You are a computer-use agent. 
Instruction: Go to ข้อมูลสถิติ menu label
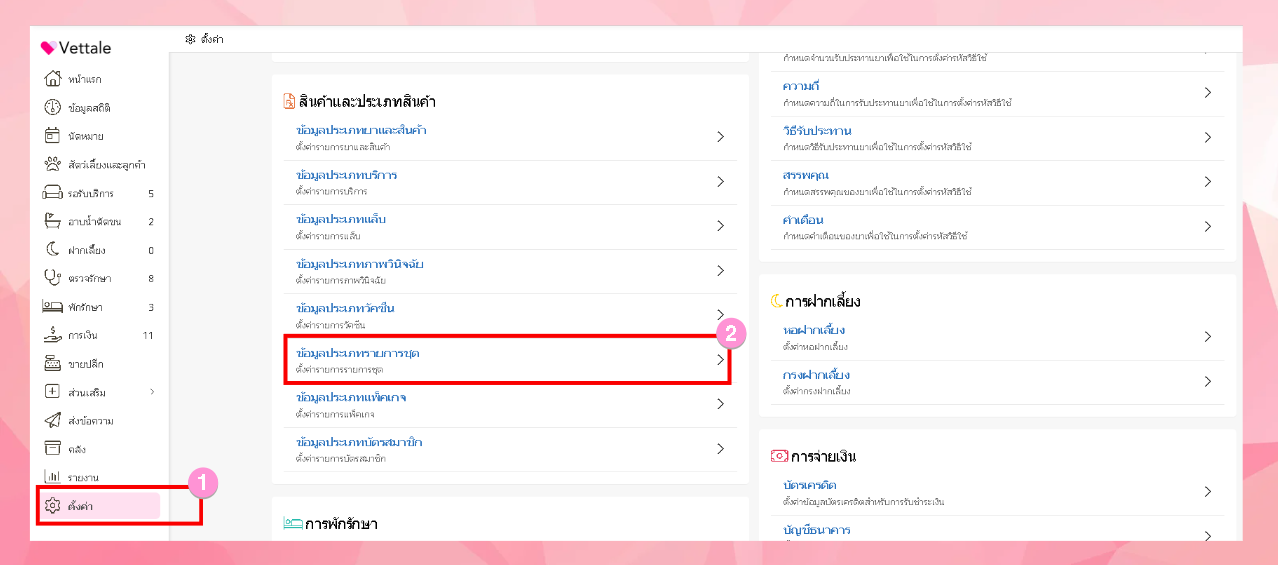[x=89, y=108]
